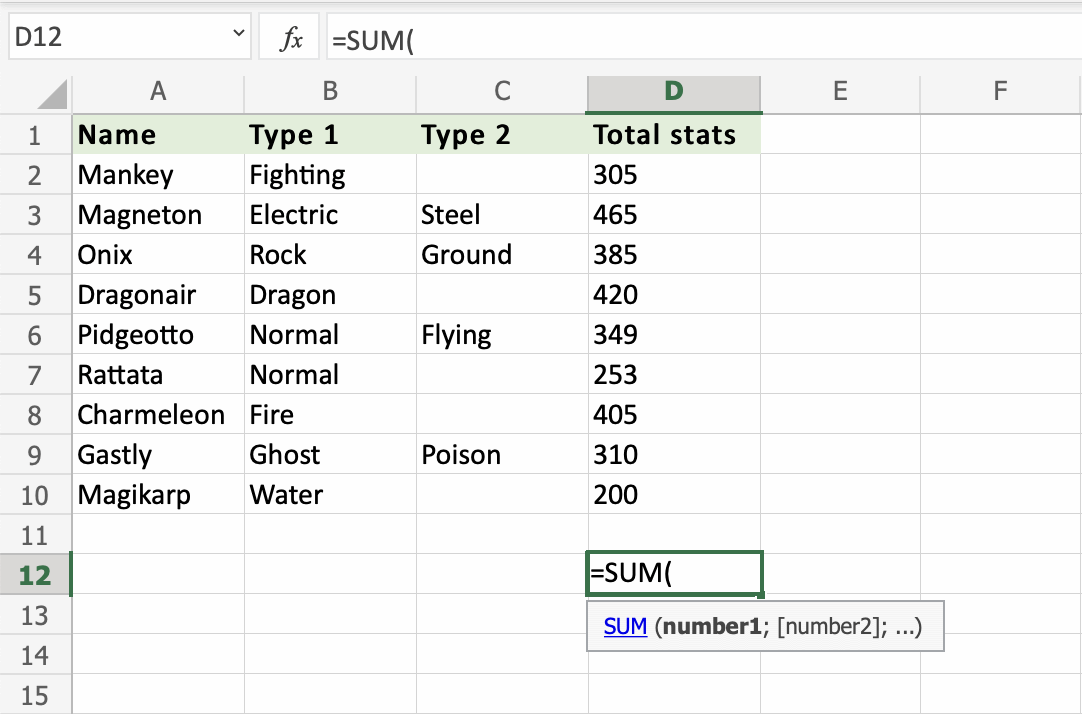Viewport: 1082px width, 714px height.
Task: Click inside the formula bar
Action: tap(700, 39)
